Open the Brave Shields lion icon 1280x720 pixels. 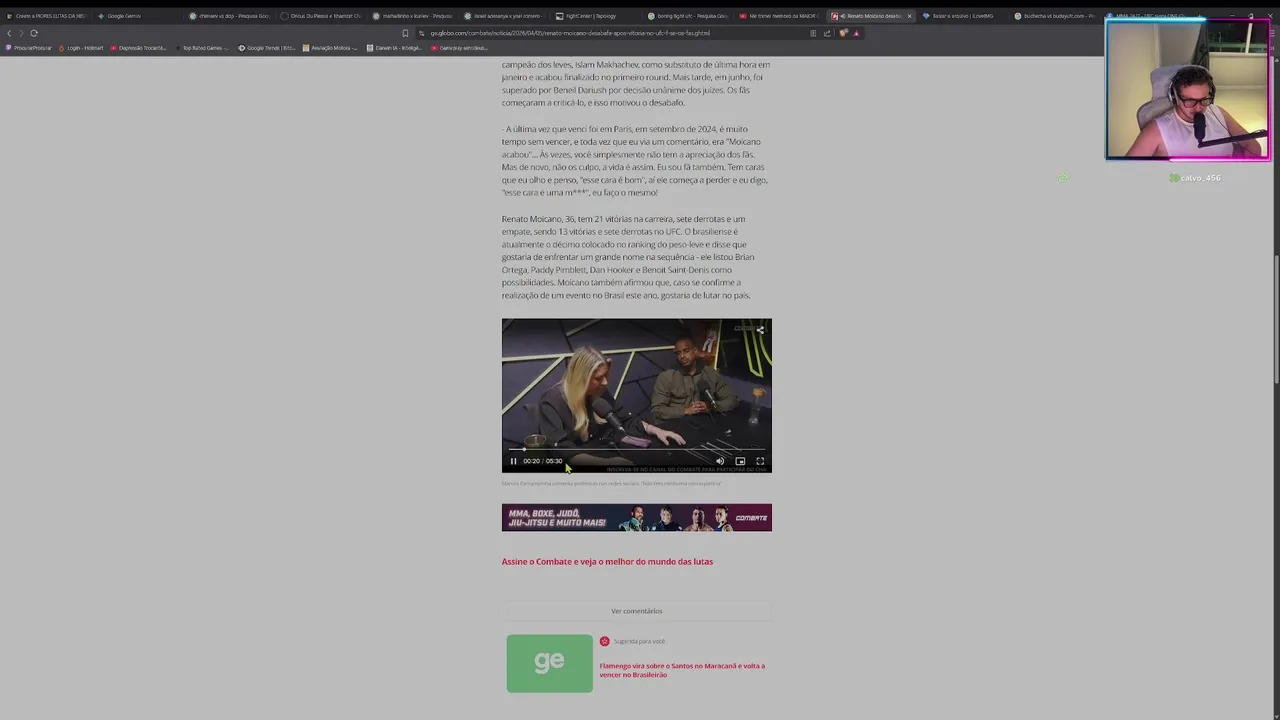(843, 33)
